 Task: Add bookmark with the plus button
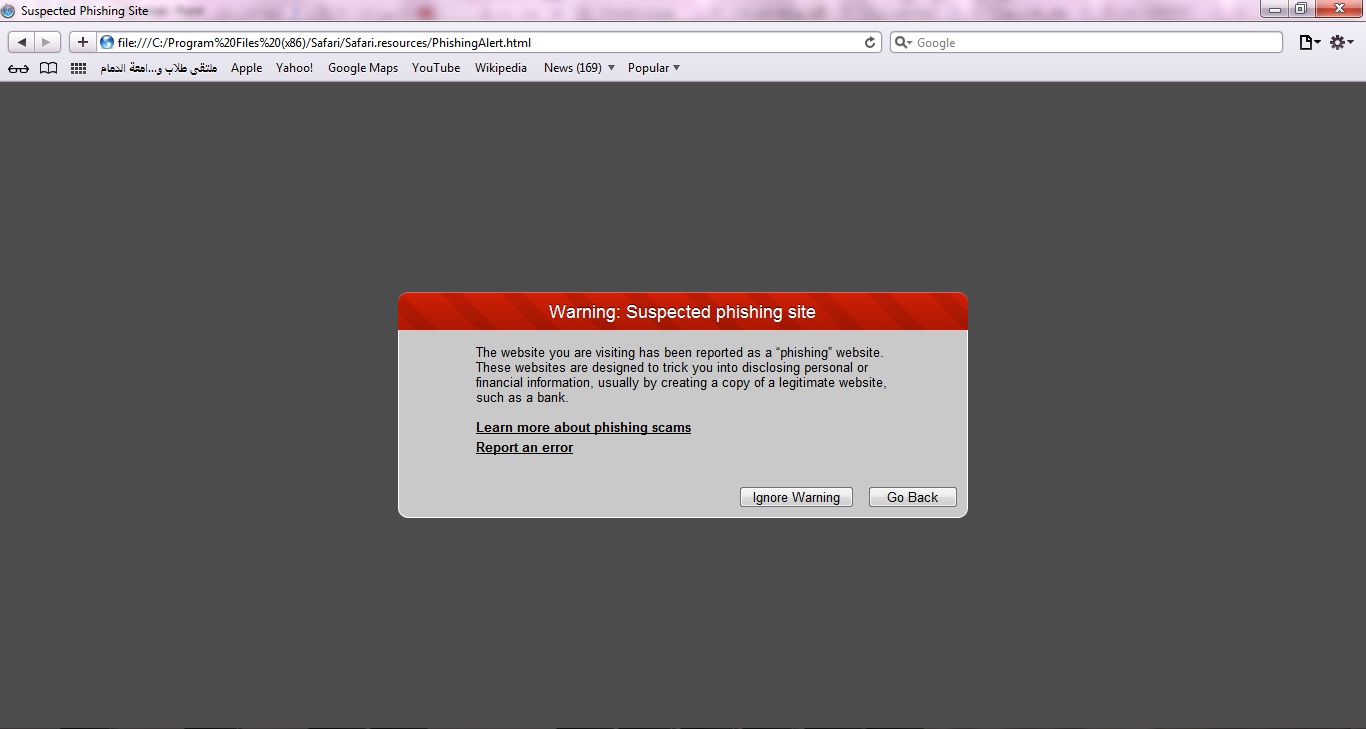click(x=83, y=42)
